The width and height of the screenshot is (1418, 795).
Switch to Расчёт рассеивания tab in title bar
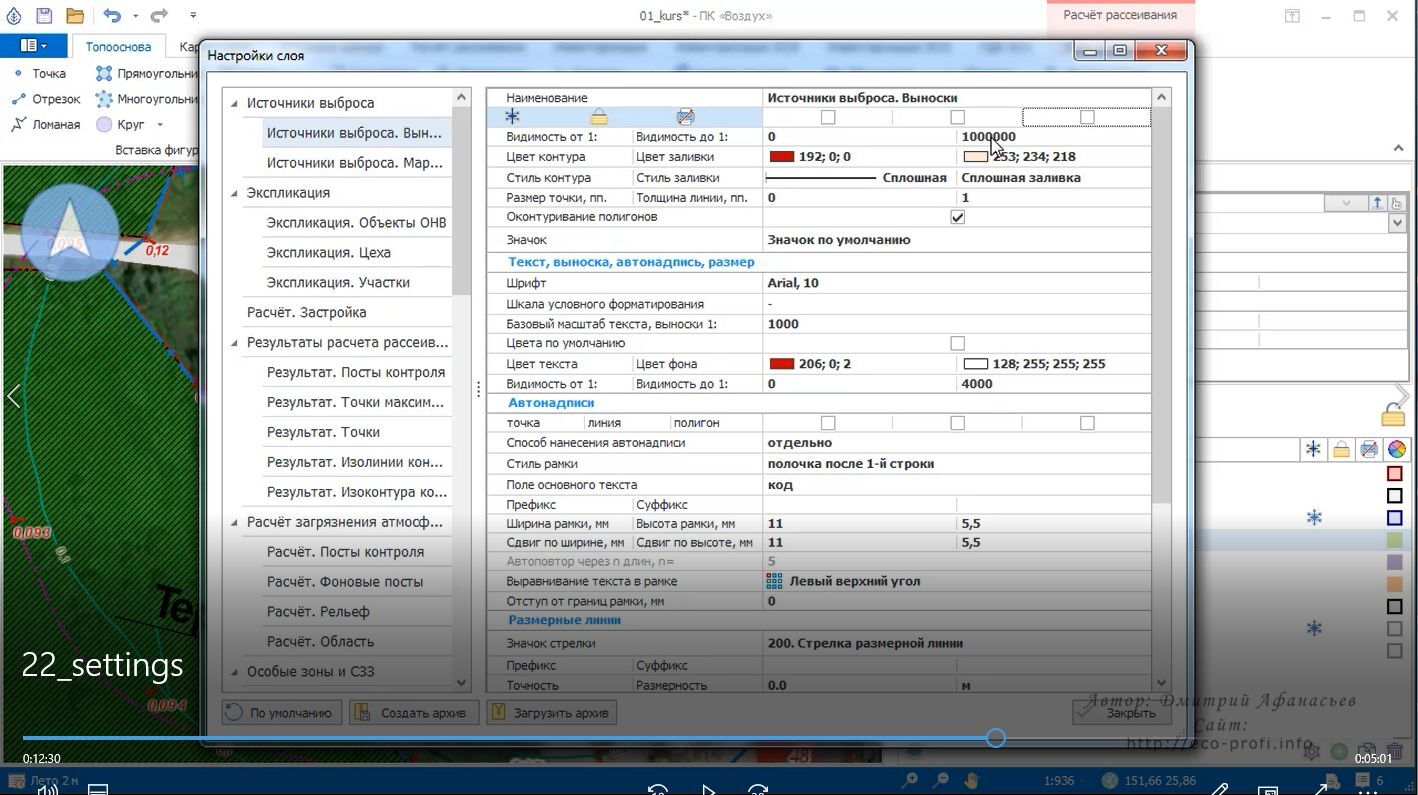pyautogui.click(x=1120, y=15)
